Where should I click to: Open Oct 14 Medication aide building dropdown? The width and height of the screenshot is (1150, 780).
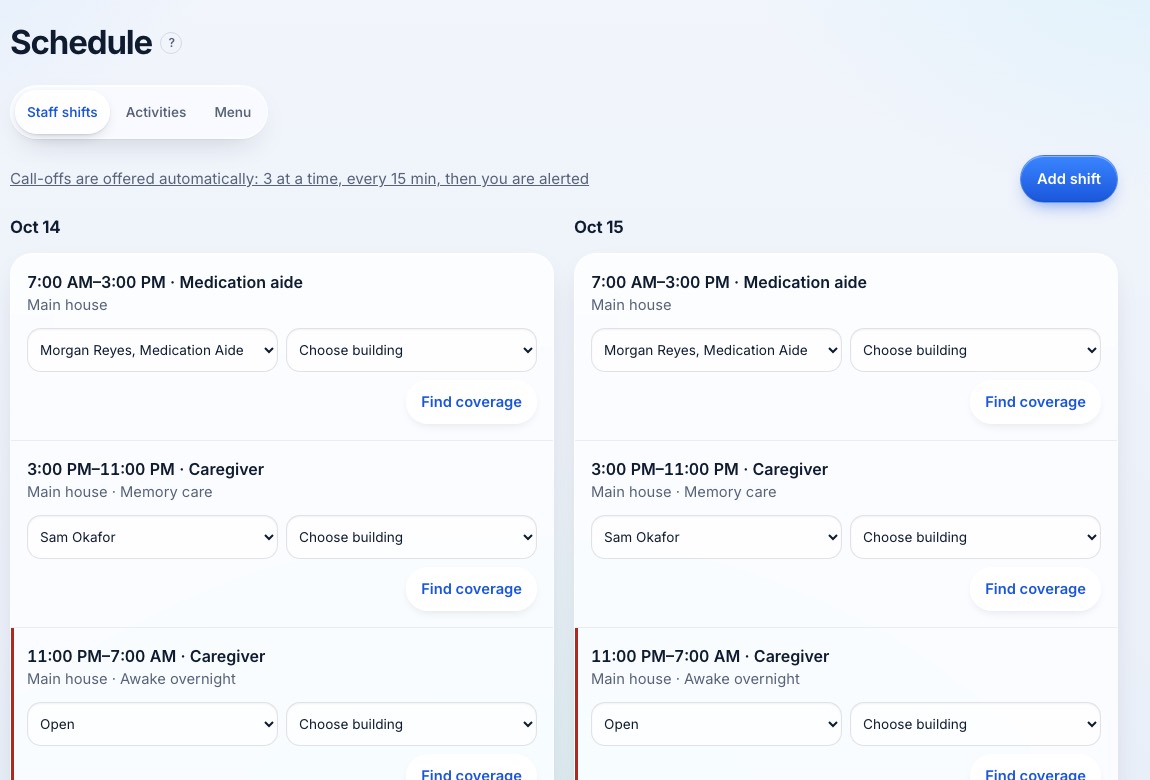point(411,350)
